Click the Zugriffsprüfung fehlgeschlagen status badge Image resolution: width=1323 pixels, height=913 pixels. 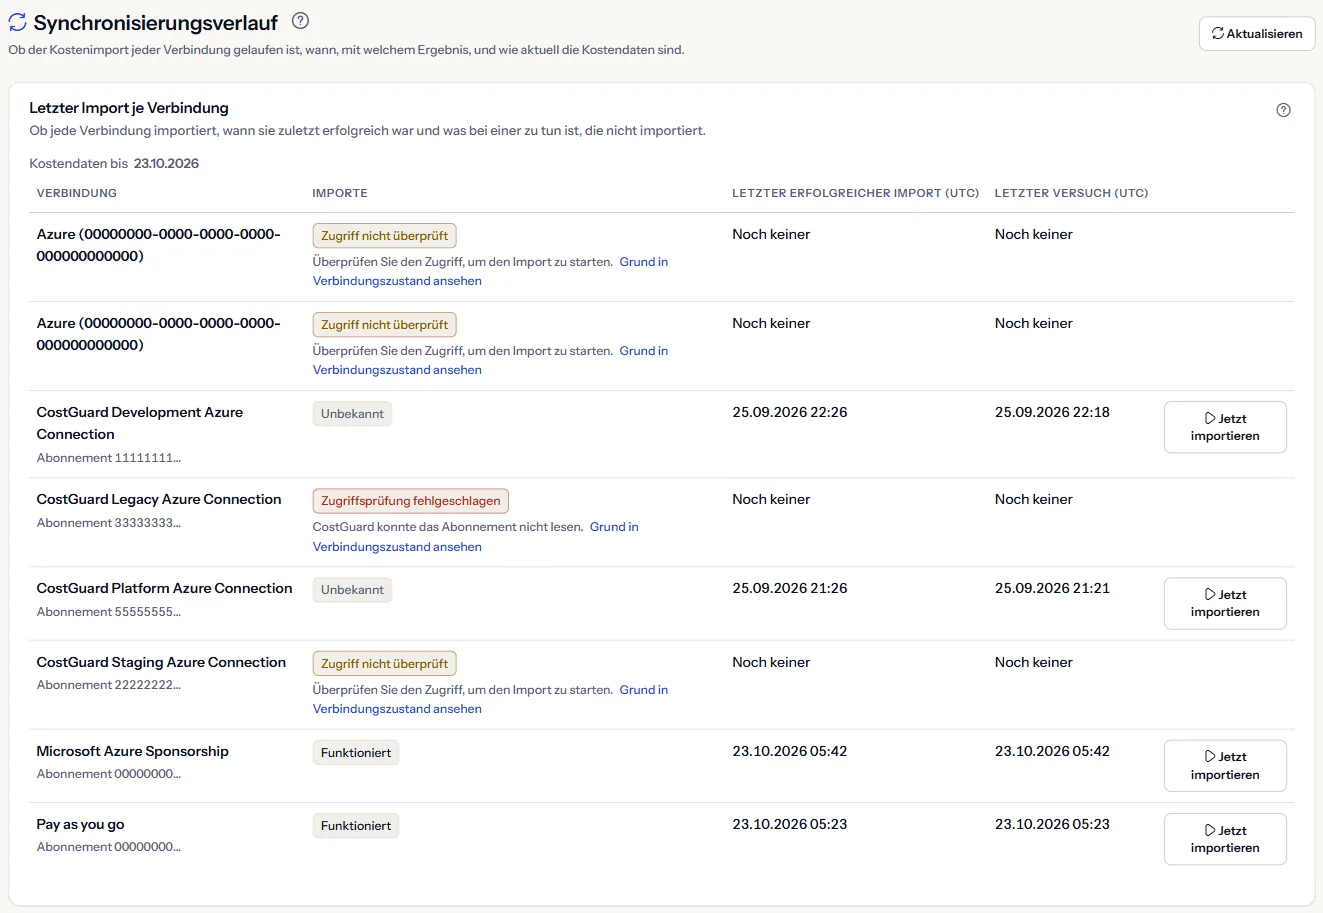[411, 501]
